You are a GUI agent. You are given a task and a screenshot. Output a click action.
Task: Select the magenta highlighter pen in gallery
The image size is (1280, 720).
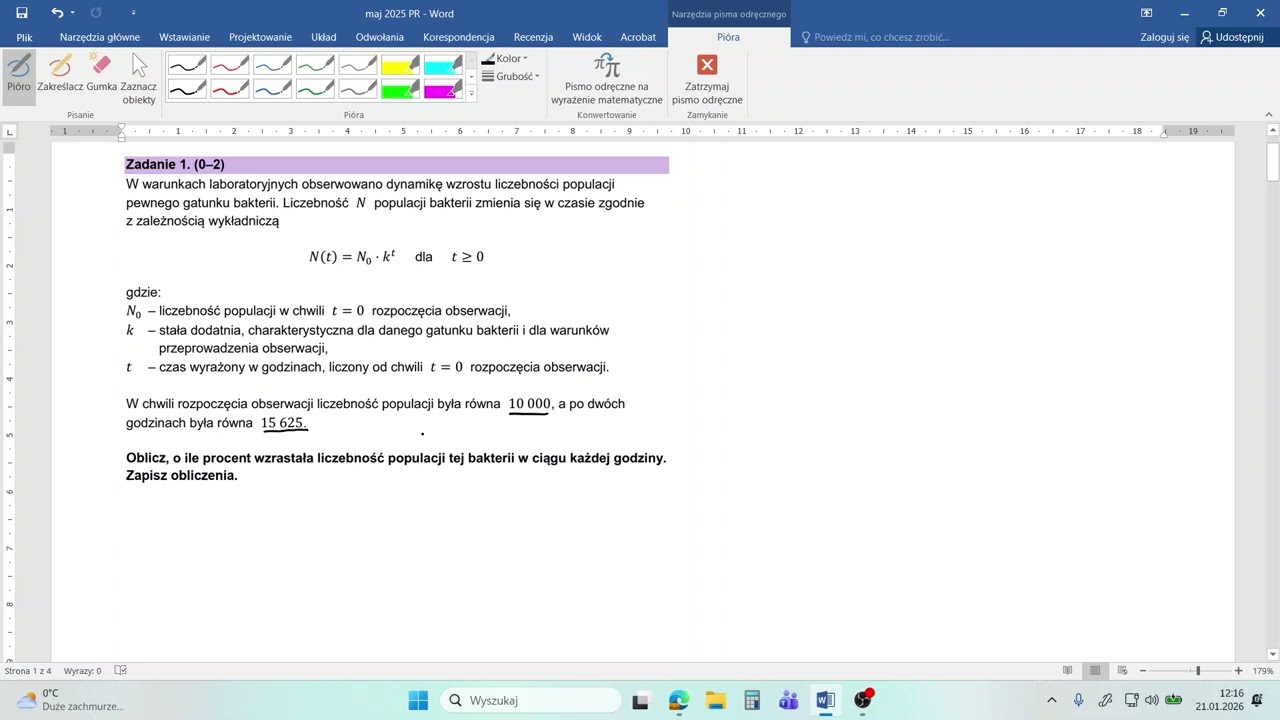(442, 89)
